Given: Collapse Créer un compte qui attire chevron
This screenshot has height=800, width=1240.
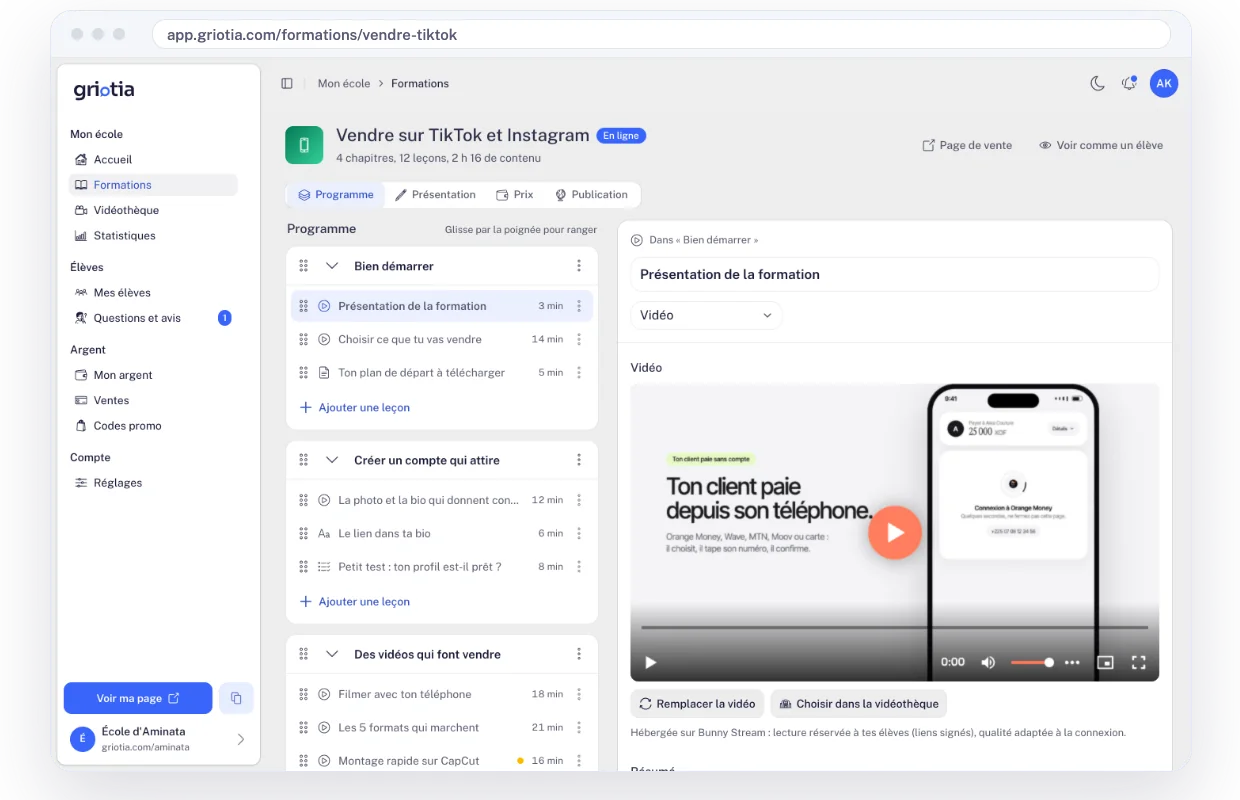Looking at the screenshot, I should pos(332,460).
